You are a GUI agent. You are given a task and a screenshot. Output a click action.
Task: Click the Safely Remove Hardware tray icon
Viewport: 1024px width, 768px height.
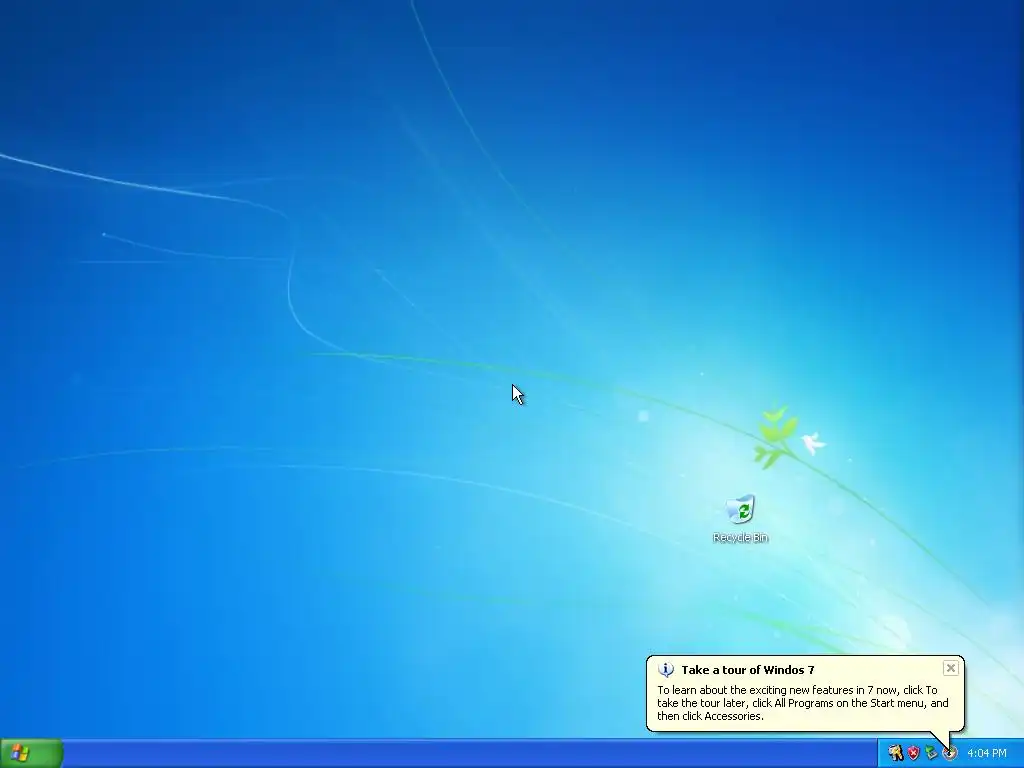[931, 753]
